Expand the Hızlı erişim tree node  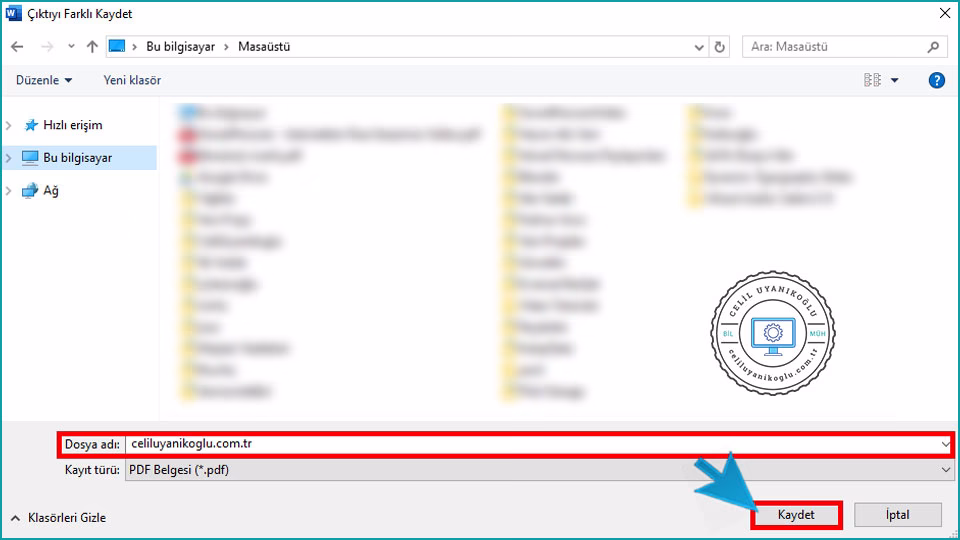pyautogui.click(x=9, y=125)
